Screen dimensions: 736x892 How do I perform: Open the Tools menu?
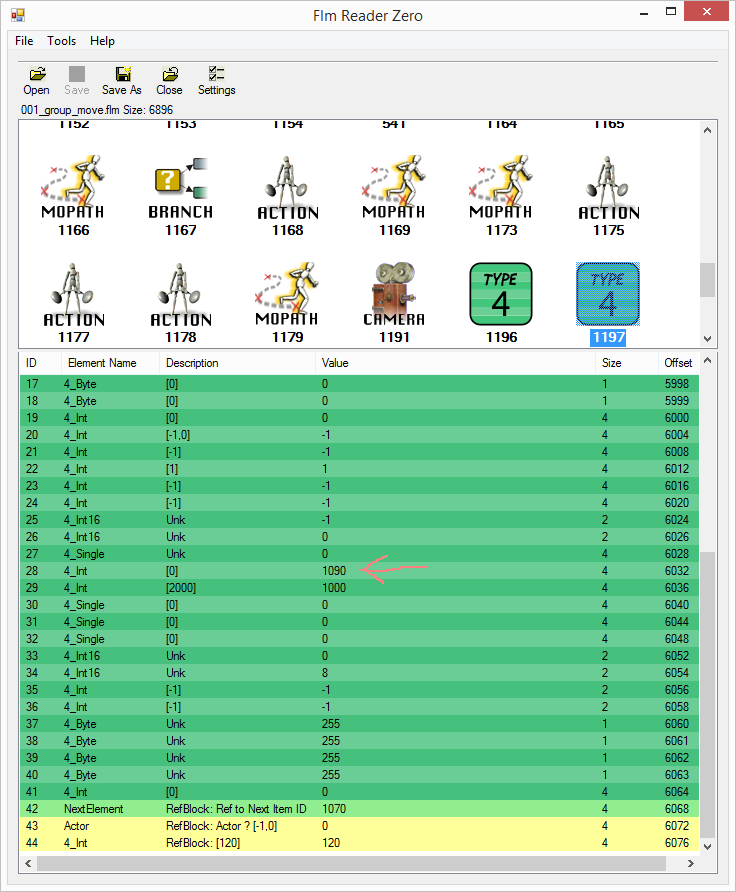coord(61,41)
